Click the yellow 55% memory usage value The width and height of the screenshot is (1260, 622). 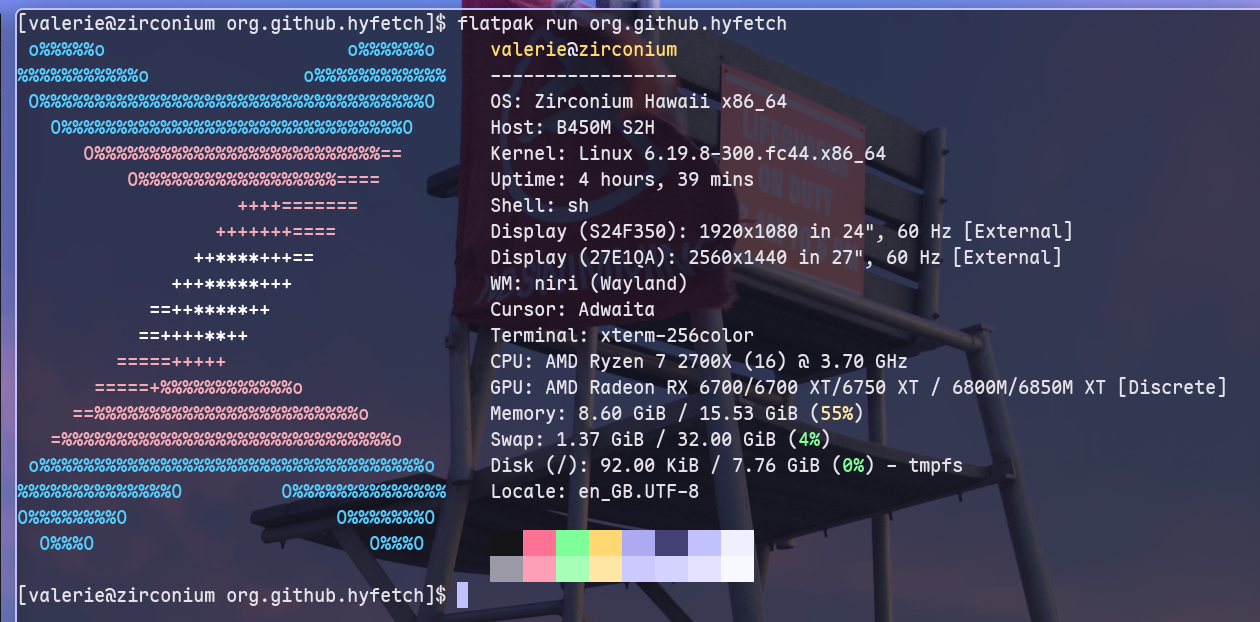pyautogui.click(x=836, y=413)
